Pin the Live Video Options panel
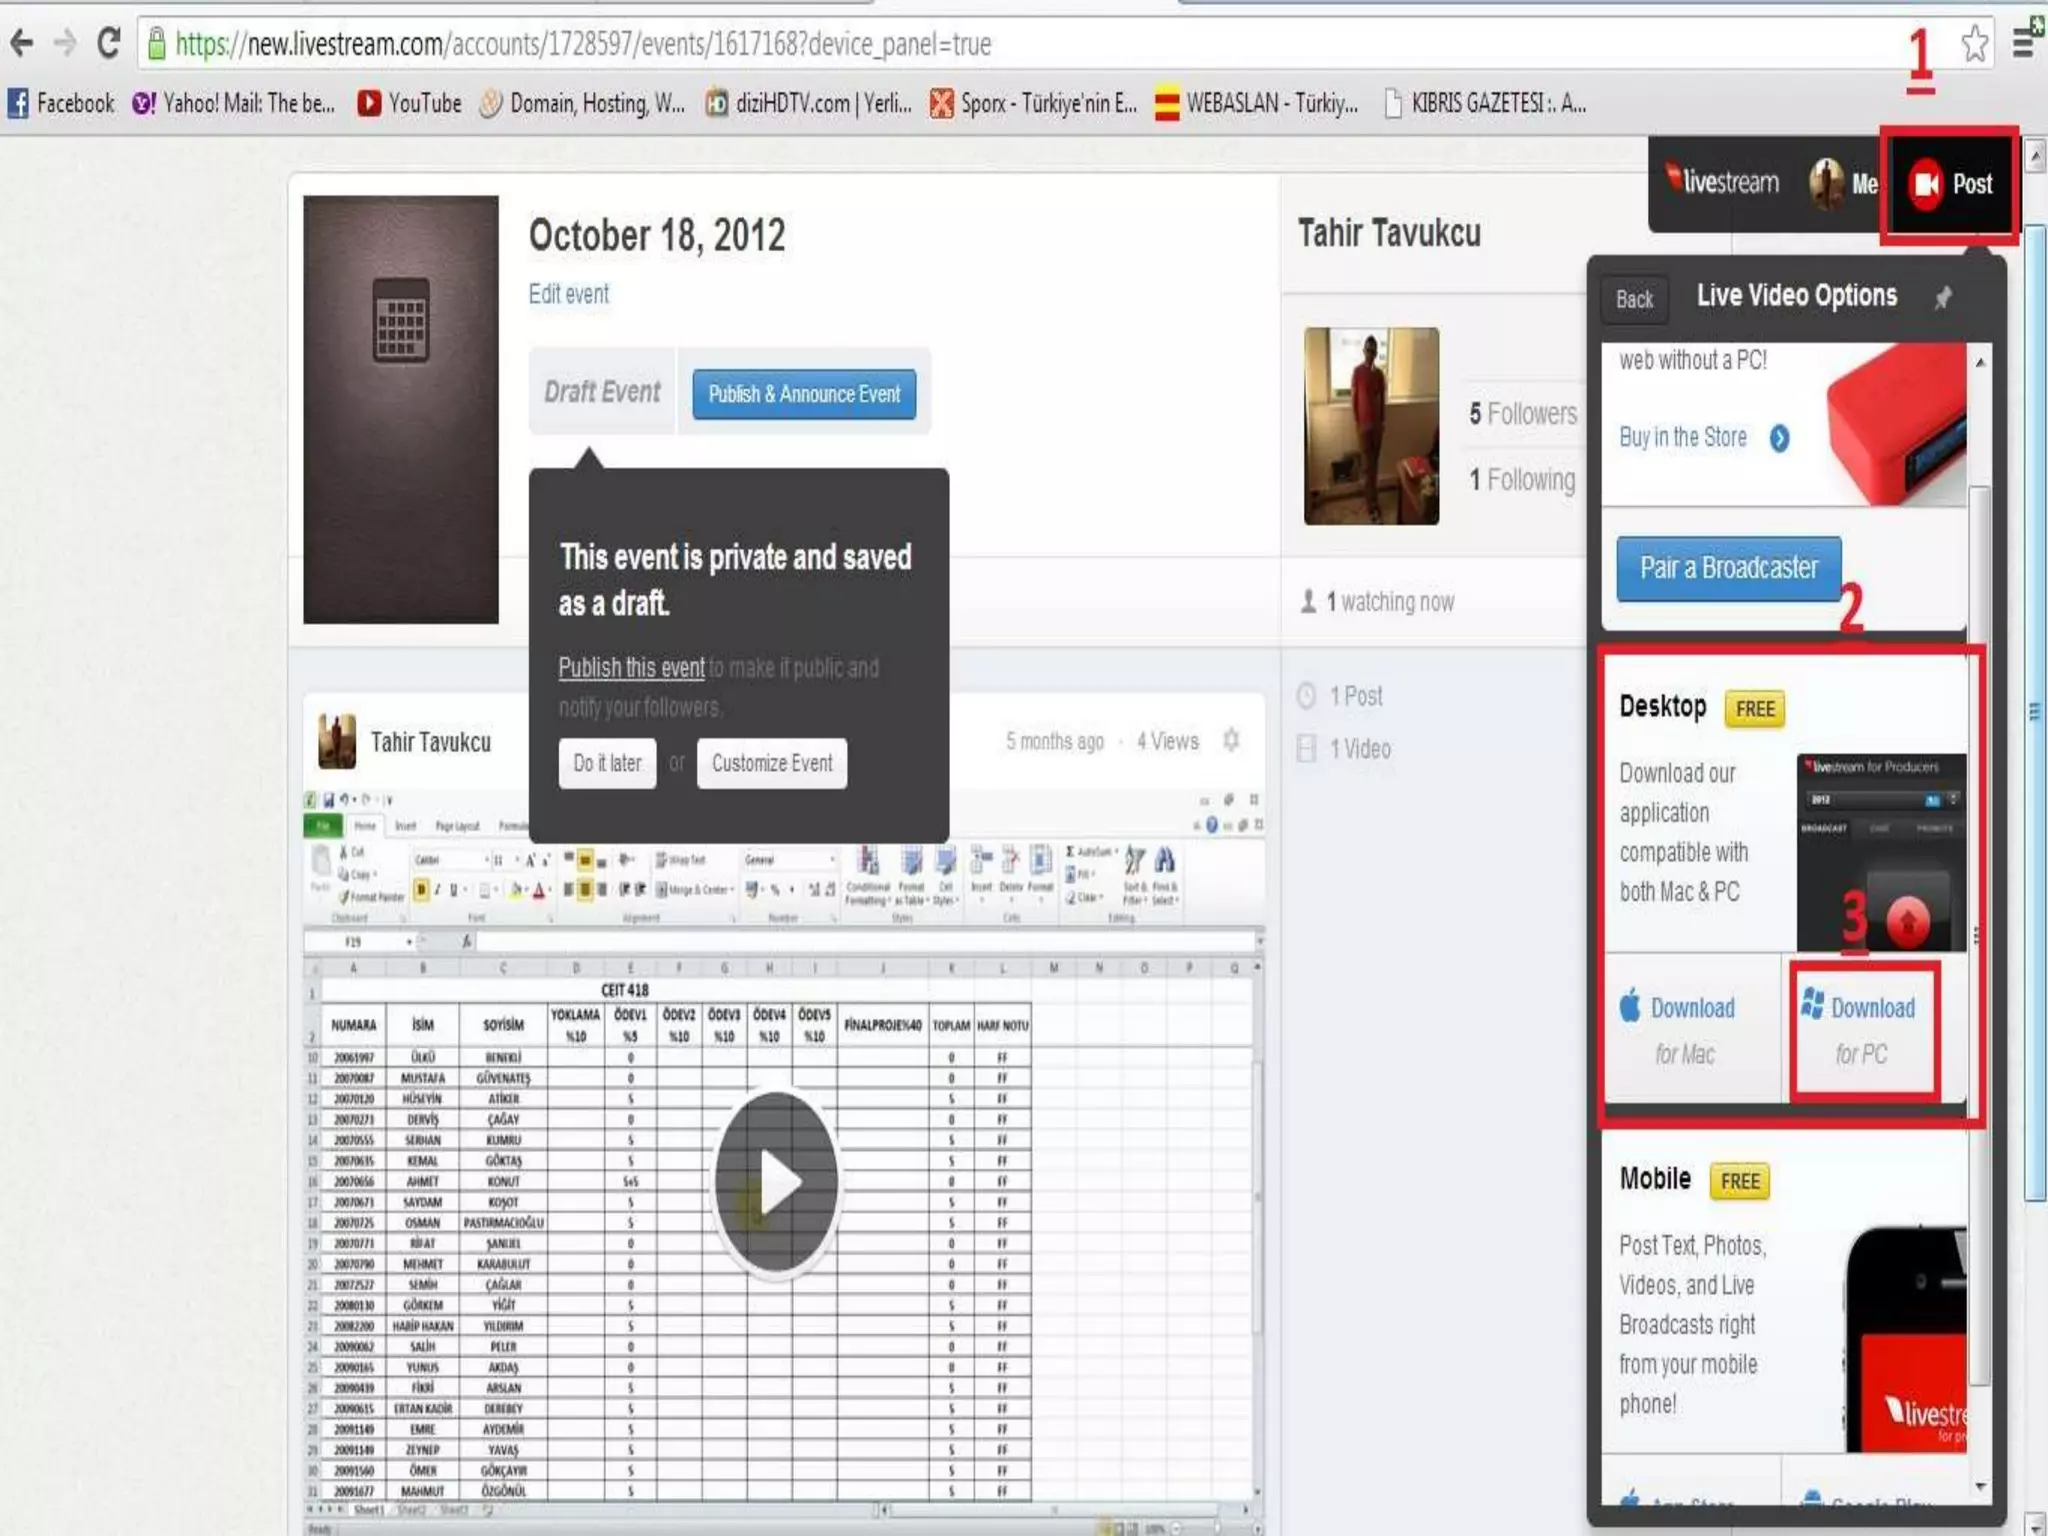2048x1536 pixels. 1942,298
